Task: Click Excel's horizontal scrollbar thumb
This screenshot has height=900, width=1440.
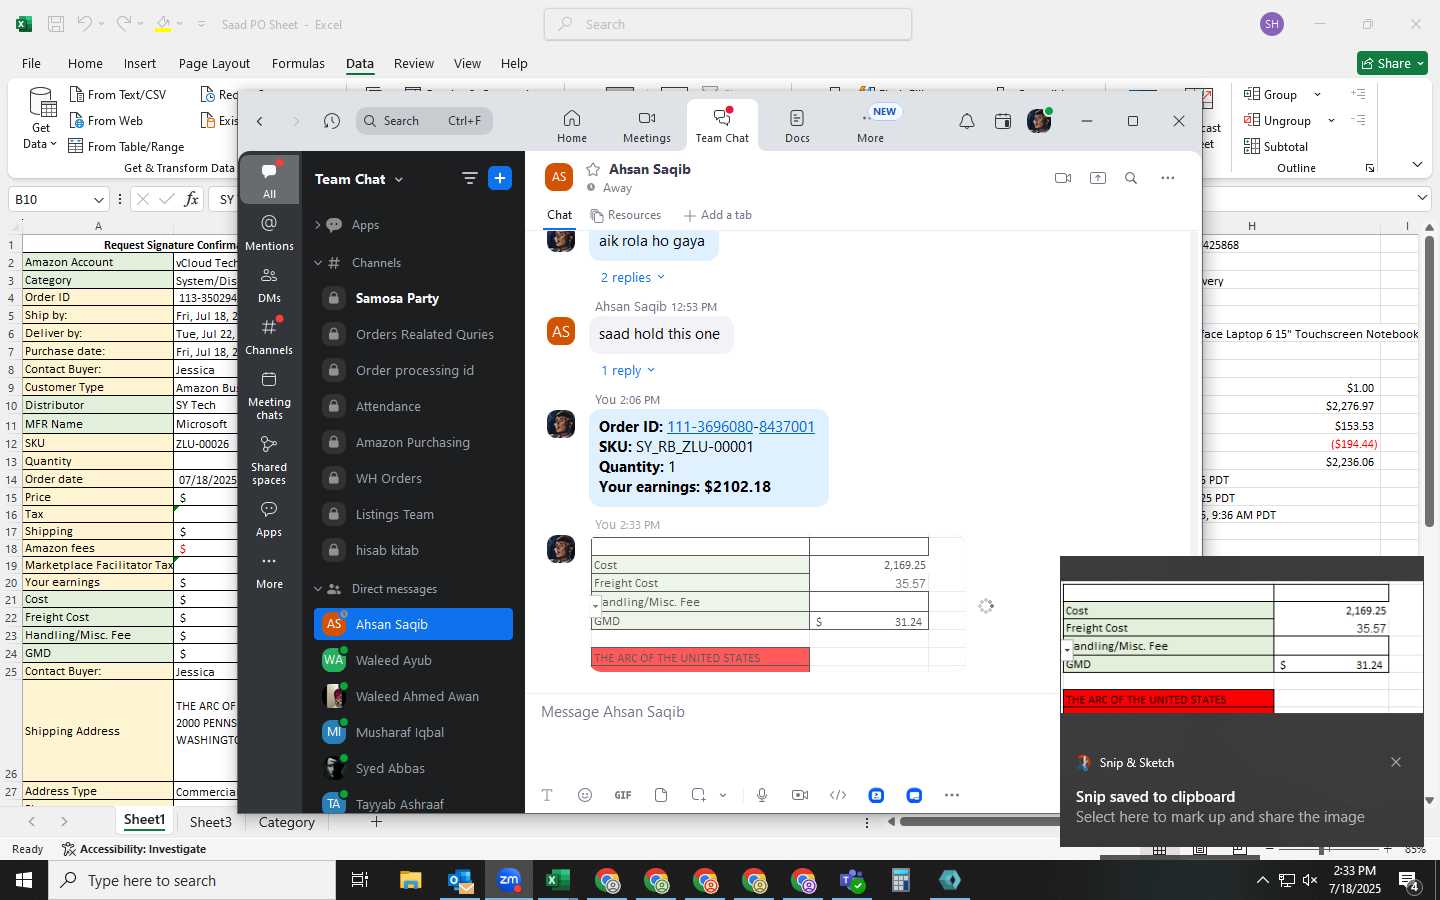Action: click(980, 822)
